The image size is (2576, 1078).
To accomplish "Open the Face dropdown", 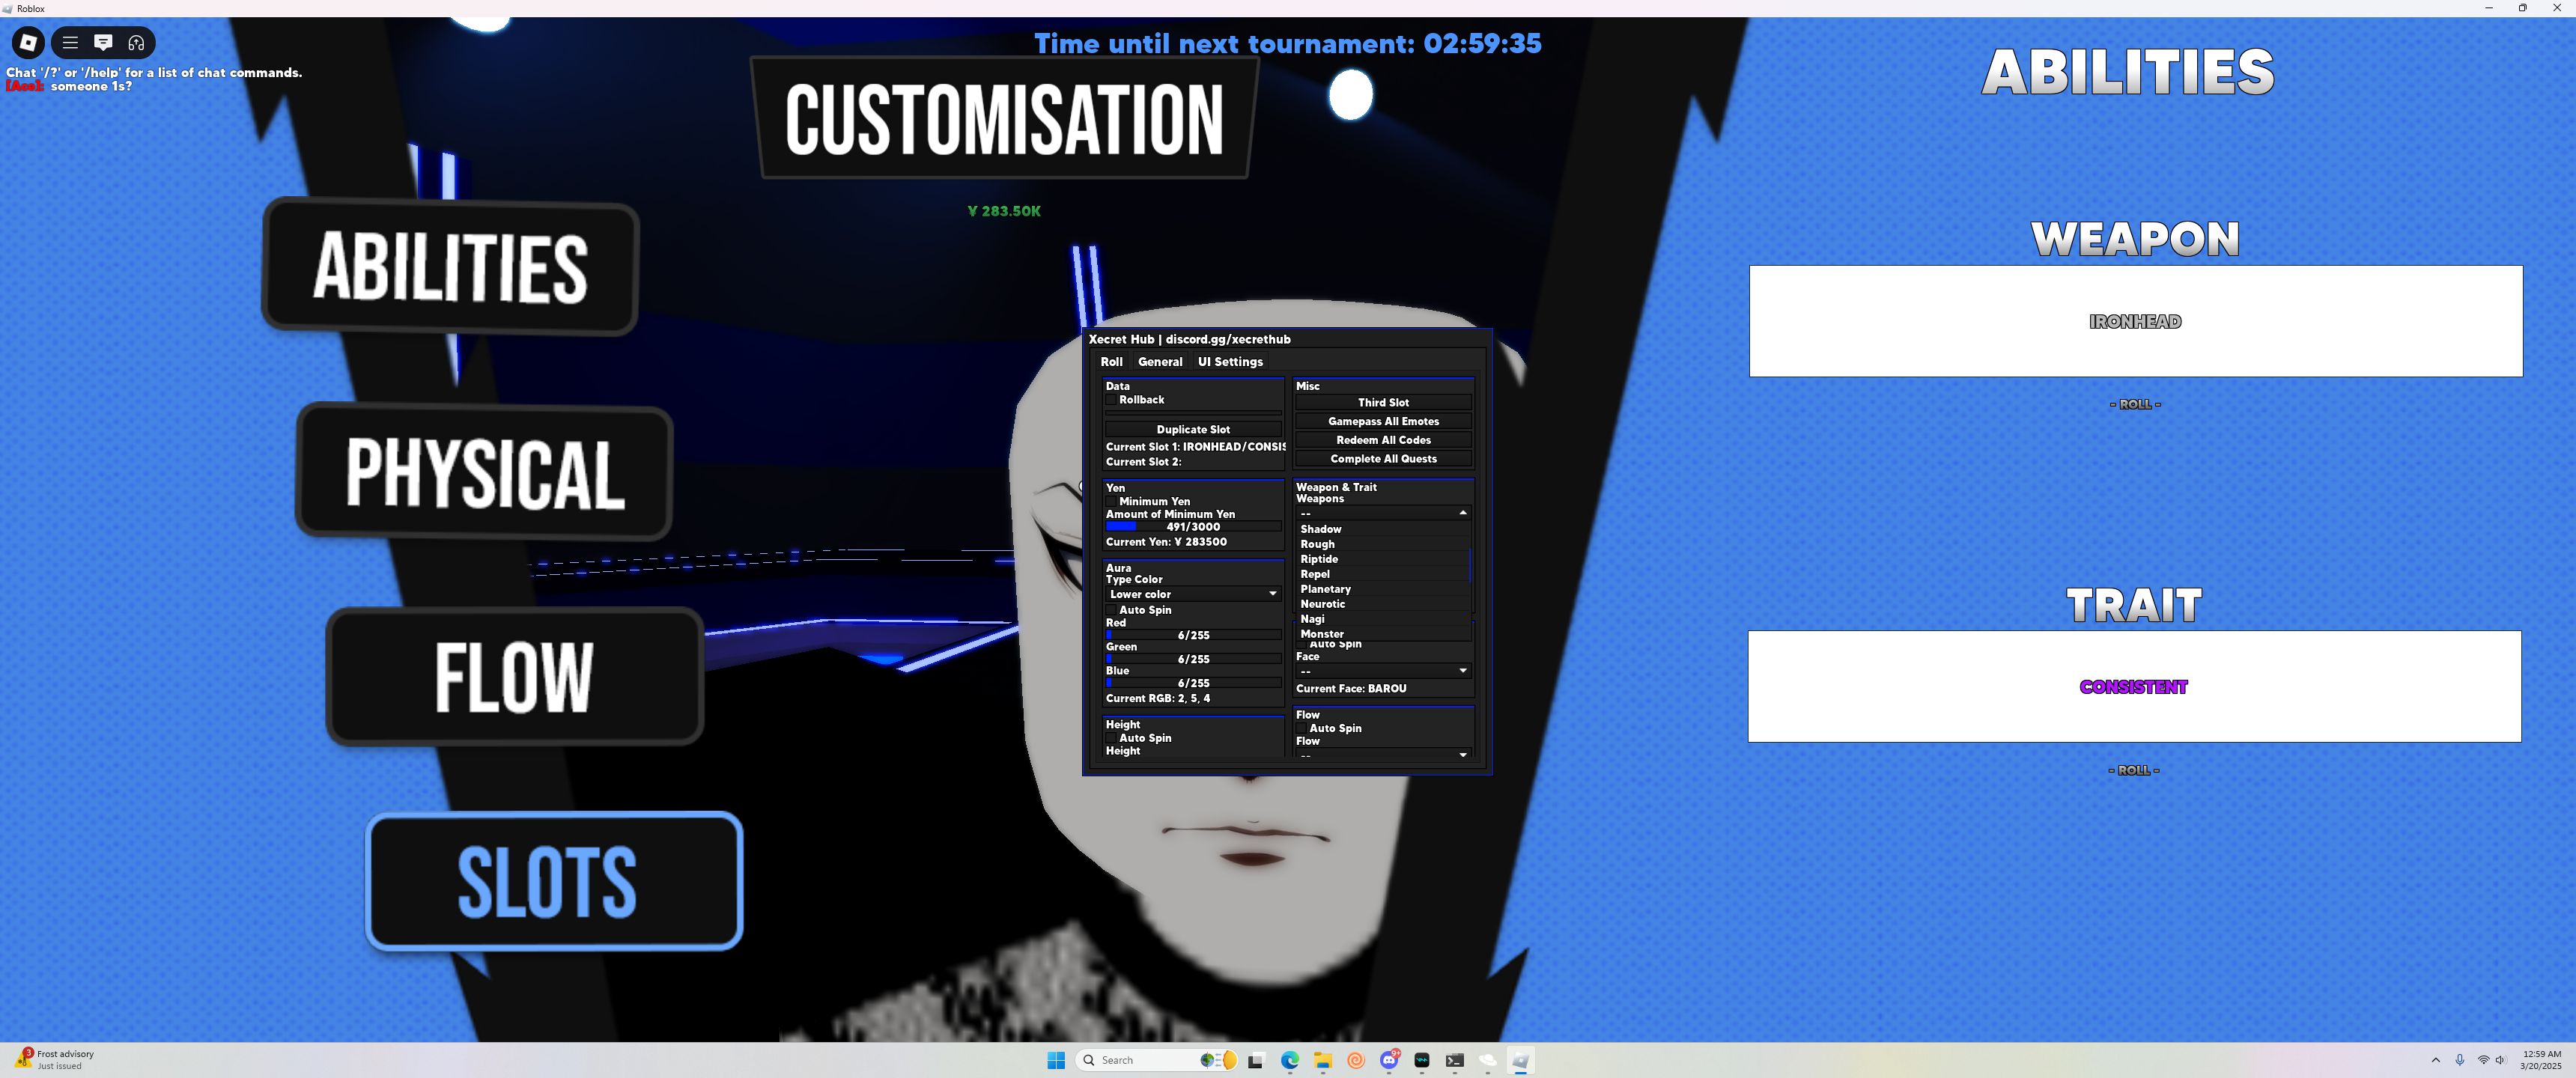I will tap(1382, 671).
